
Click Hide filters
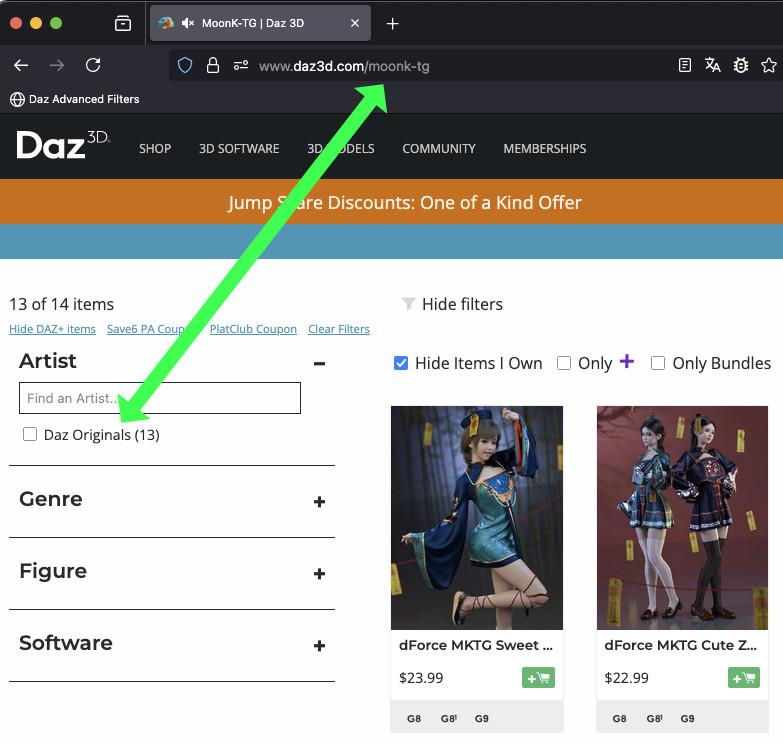coord(462,304)
